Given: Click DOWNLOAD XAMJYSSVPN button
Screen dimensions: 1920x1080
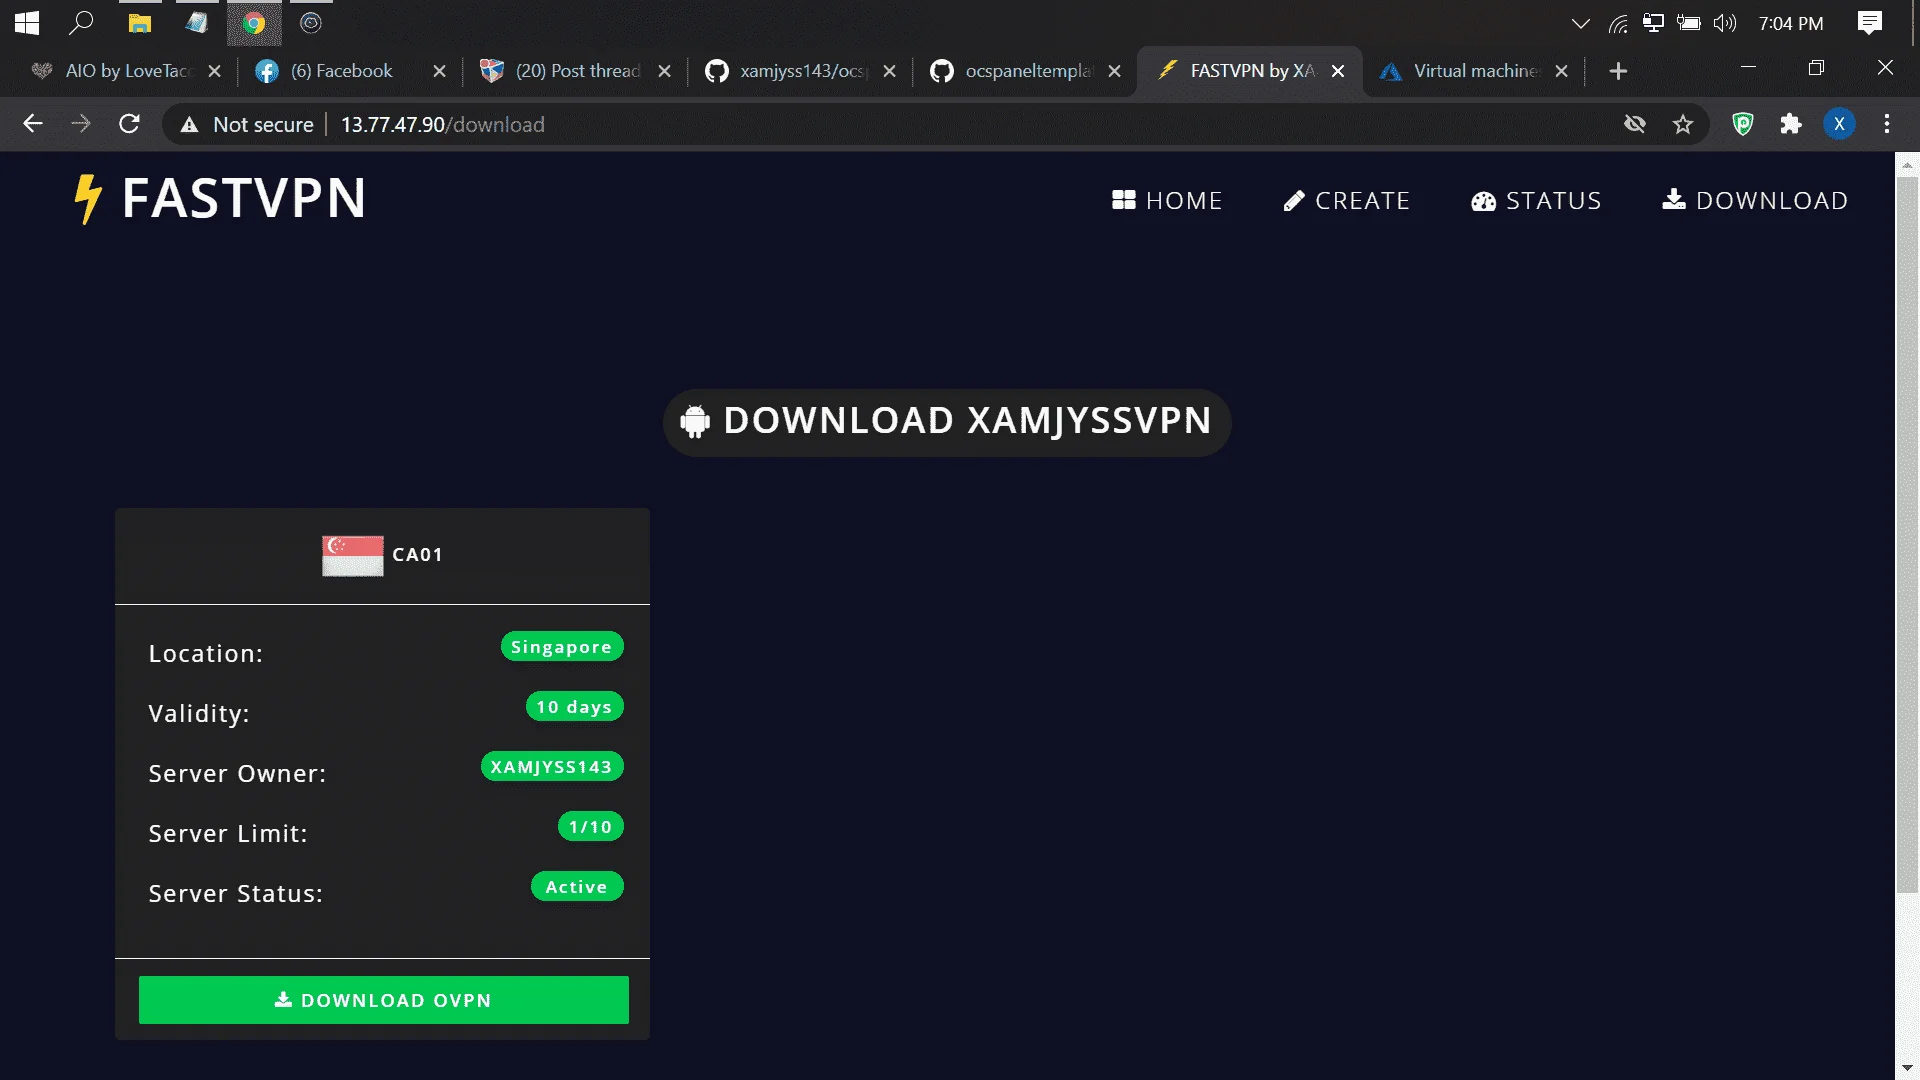Looking at the screenshot, I should pos(947,422).
